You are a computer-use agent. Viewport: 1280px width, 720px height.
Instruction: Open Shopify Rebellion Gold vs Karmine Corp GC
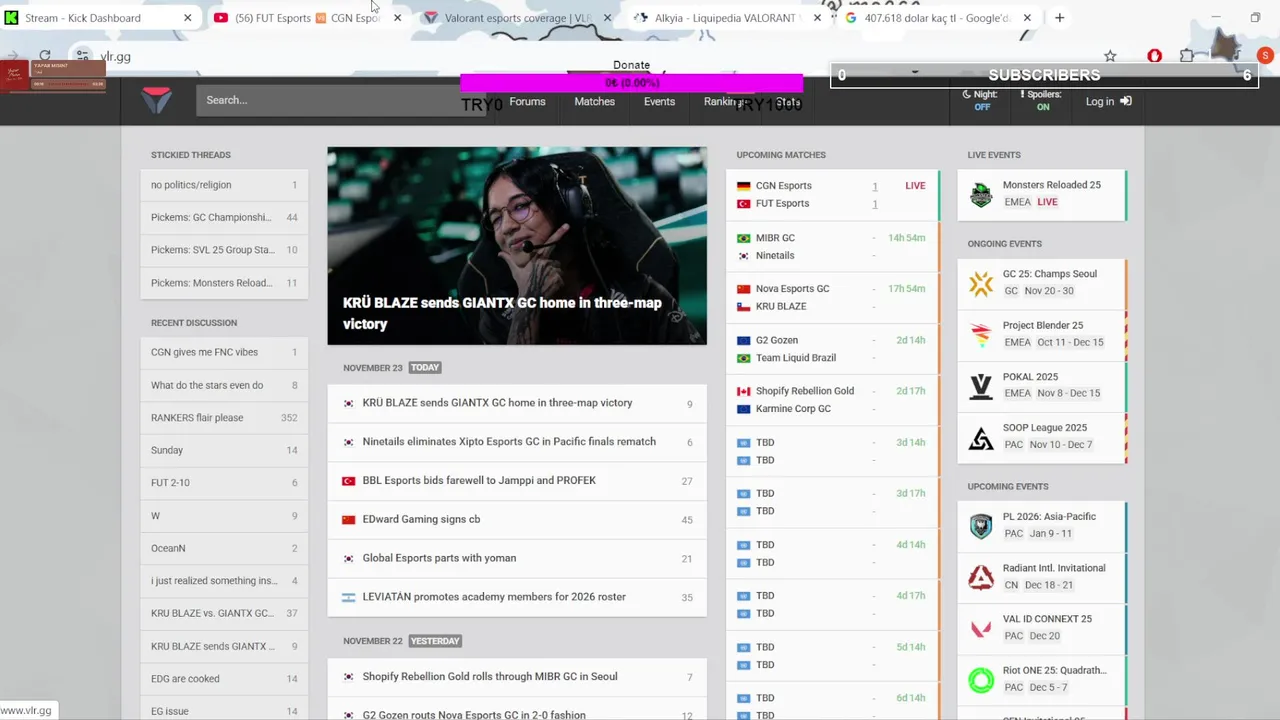(x=833, y=400)
